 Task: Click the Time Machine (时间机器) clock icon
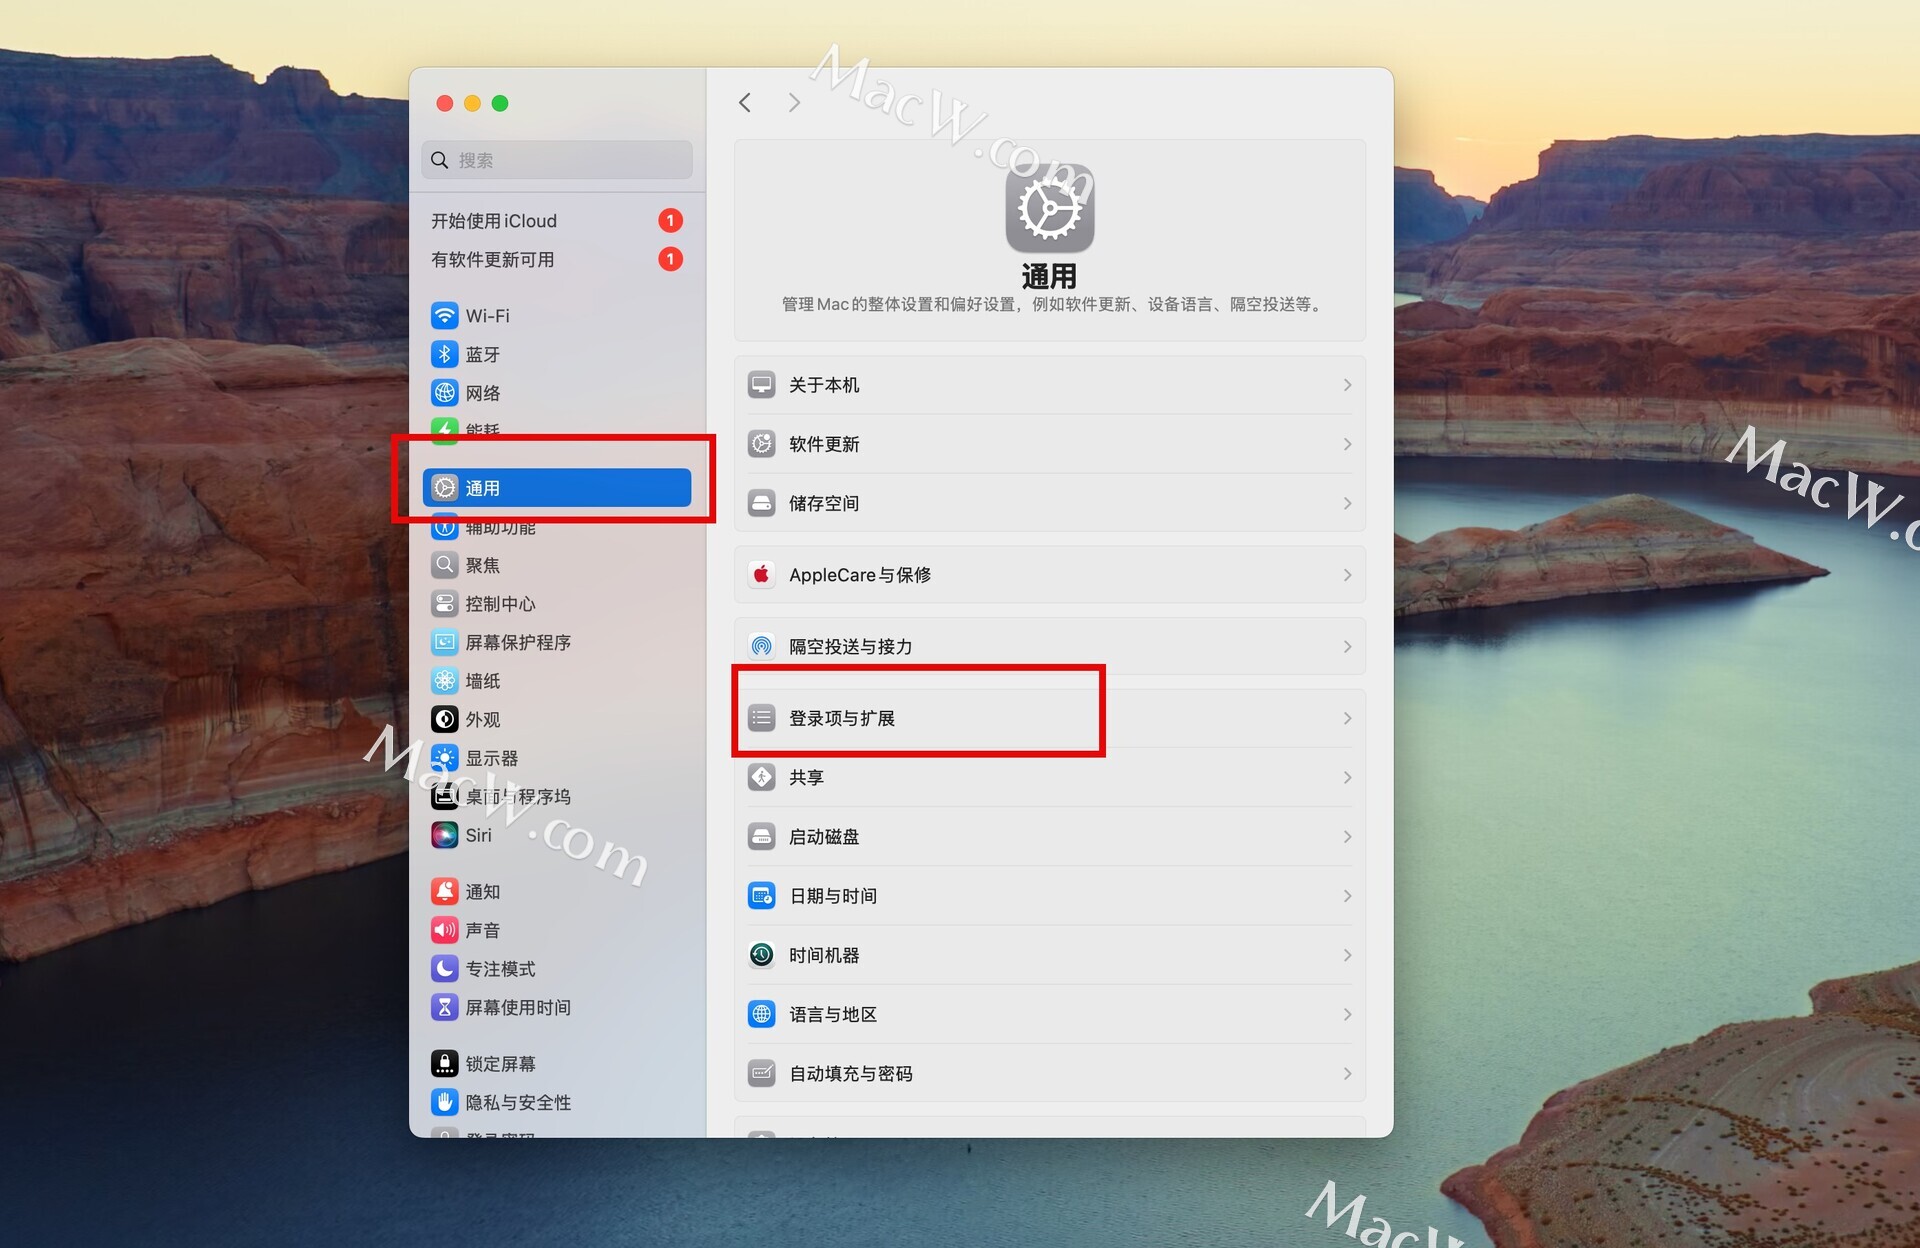762,955
